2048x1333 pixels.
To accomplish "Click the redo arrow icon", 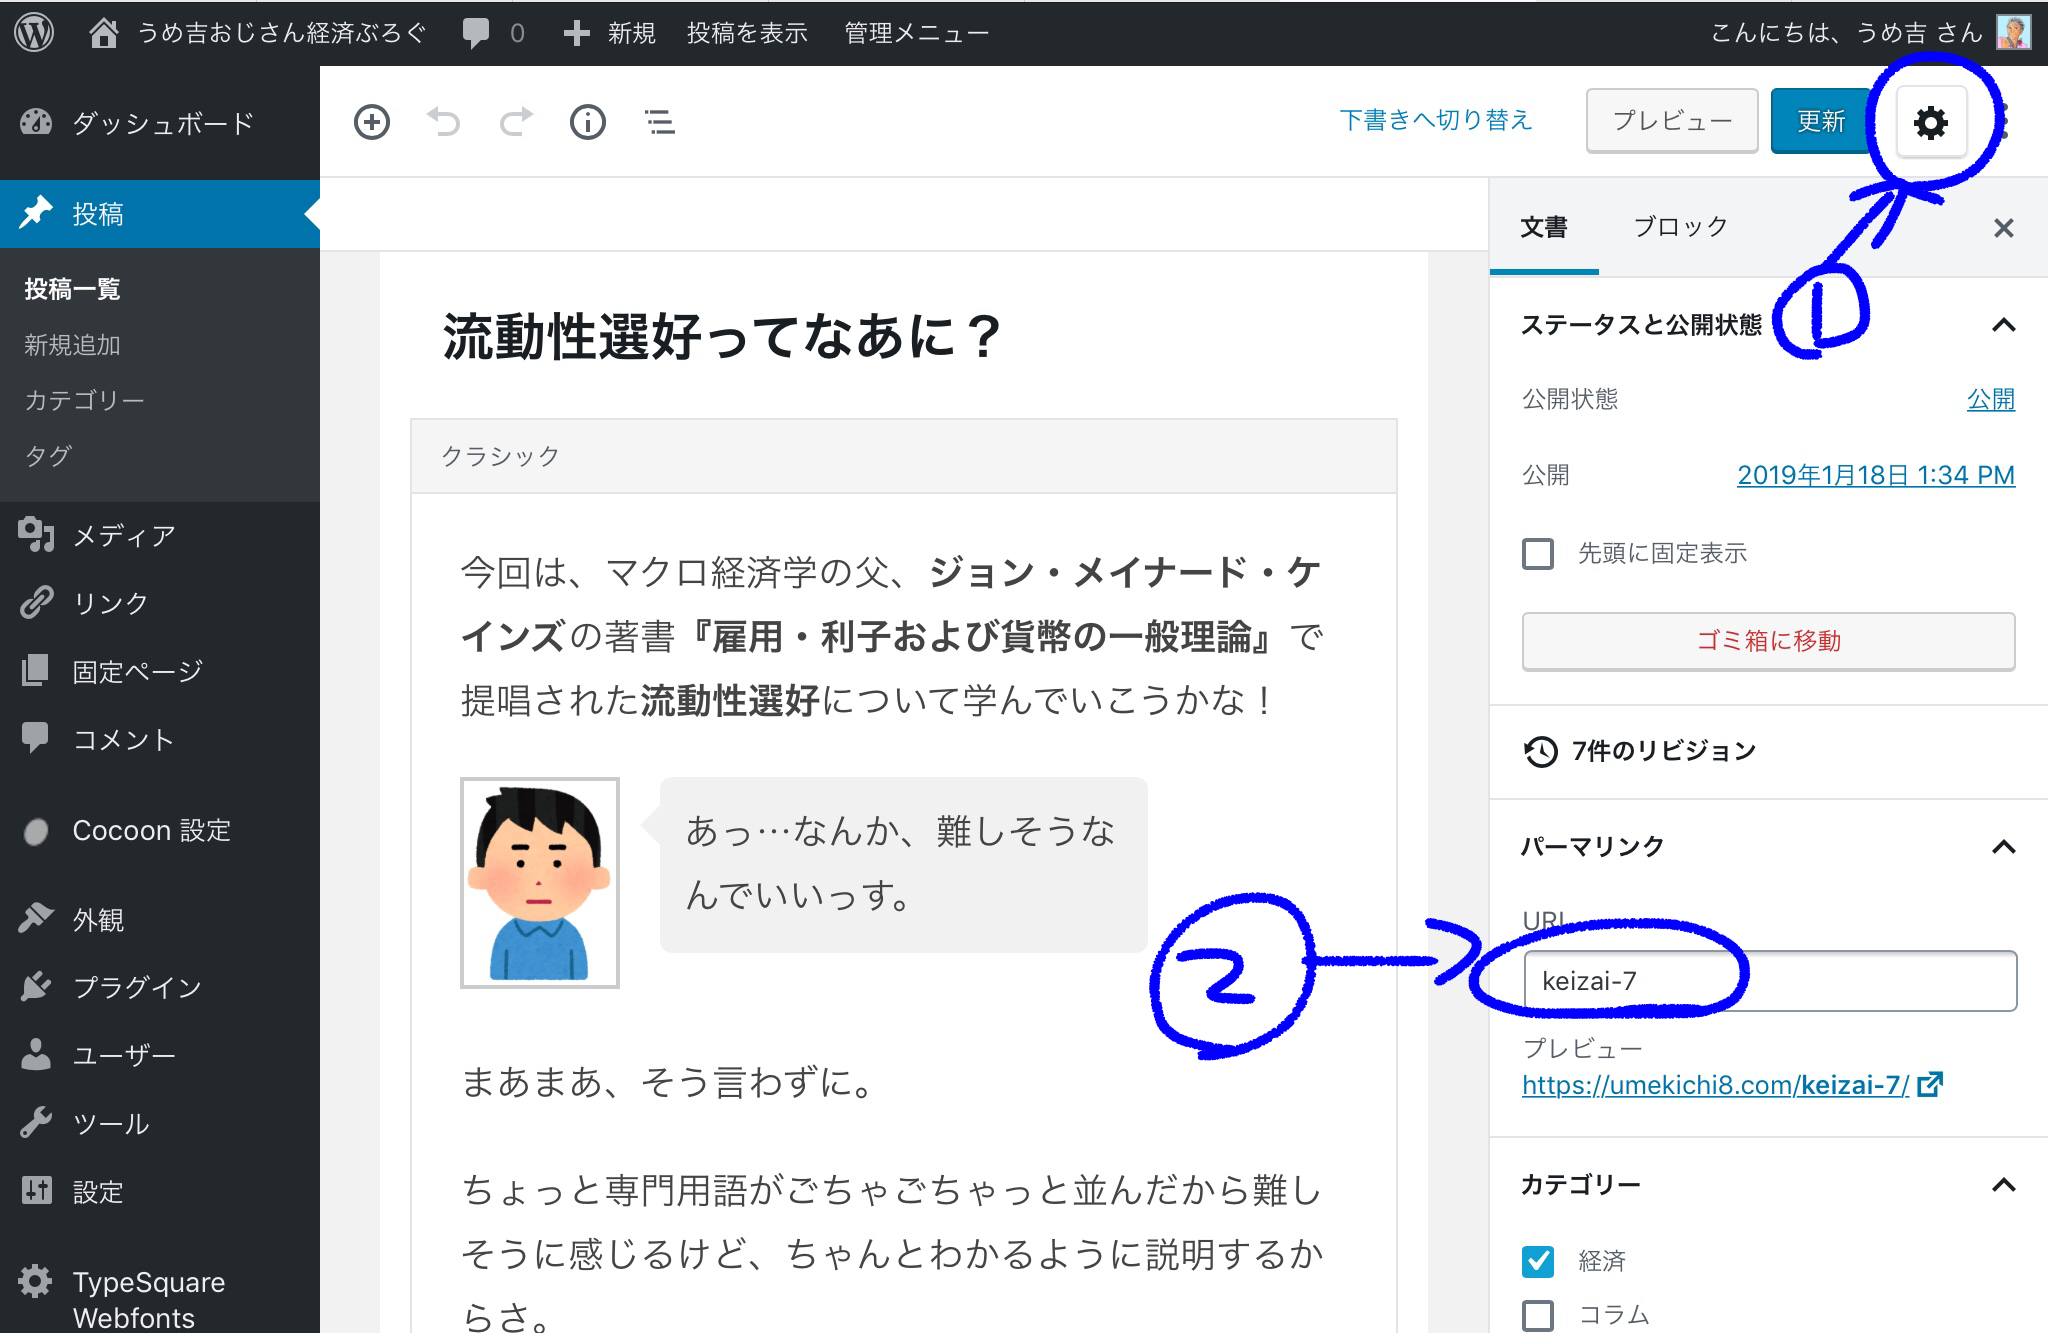I will click(516, 122).
